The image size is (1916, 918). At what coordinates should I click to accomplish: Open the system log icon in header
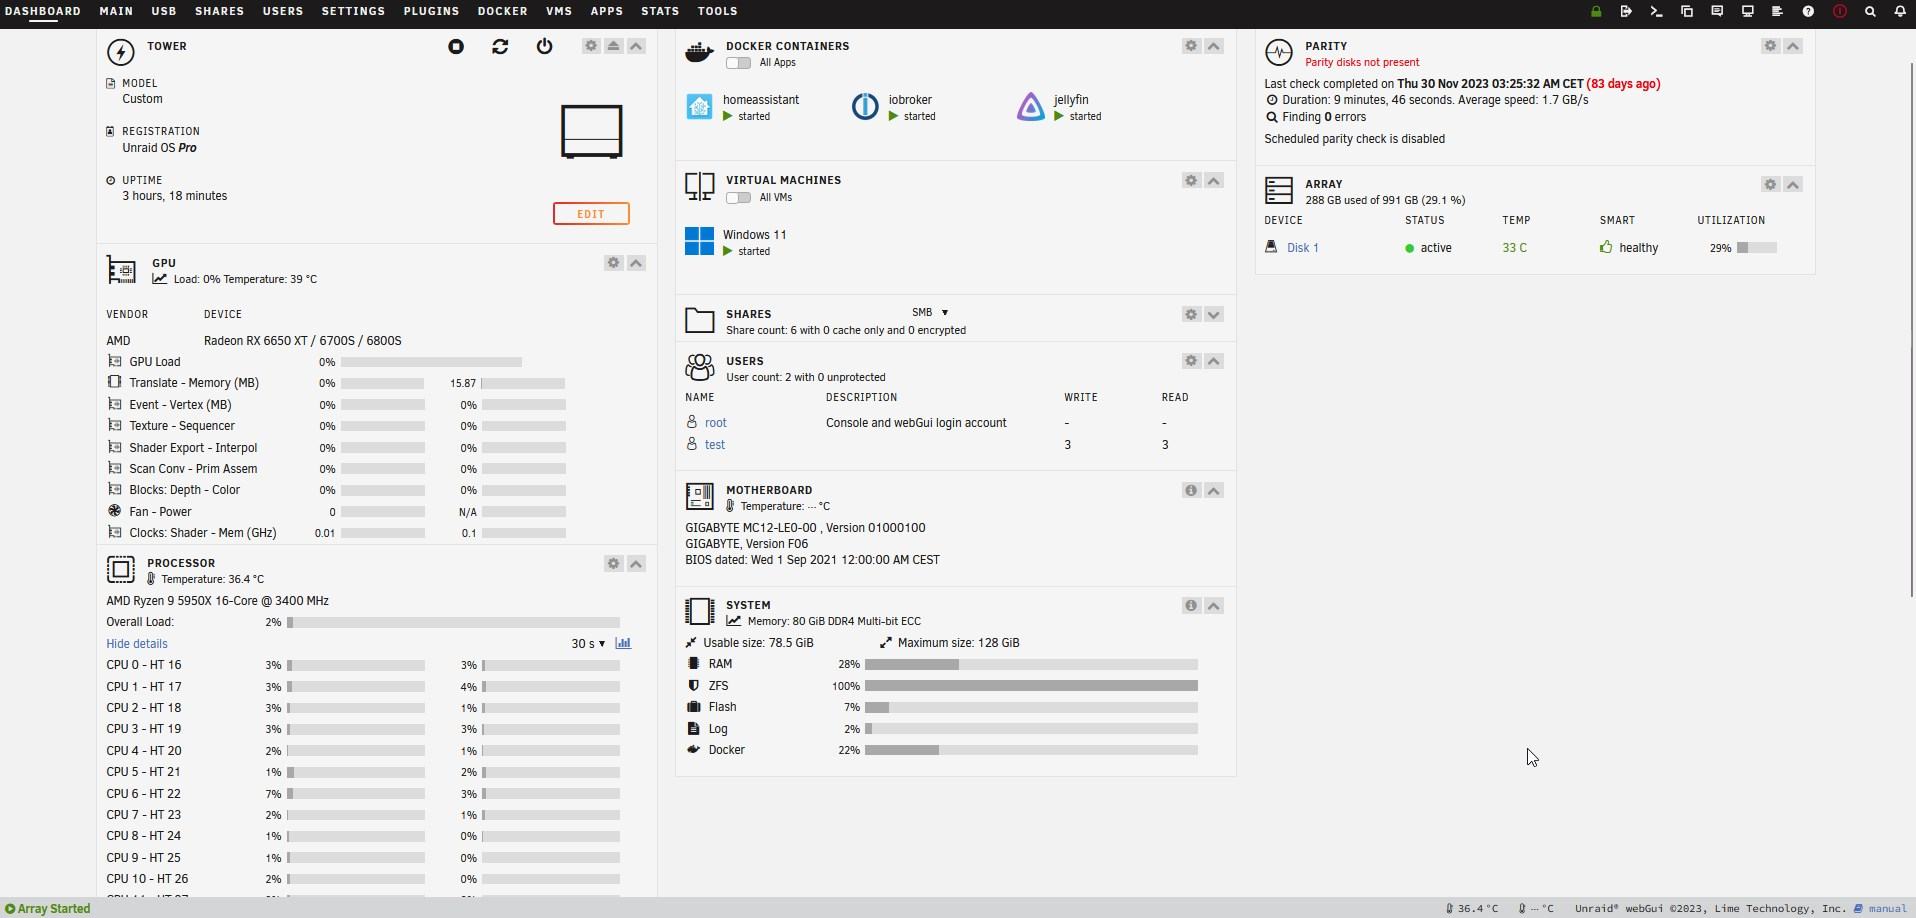click(1777, 12)
